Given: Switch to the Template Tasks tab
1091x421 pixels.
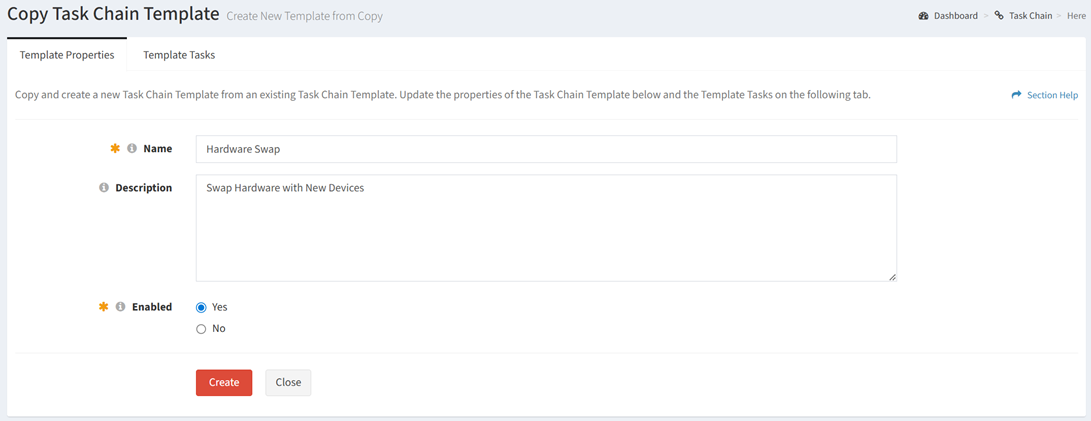Looking at the screenshot, I should pos(179,55).
